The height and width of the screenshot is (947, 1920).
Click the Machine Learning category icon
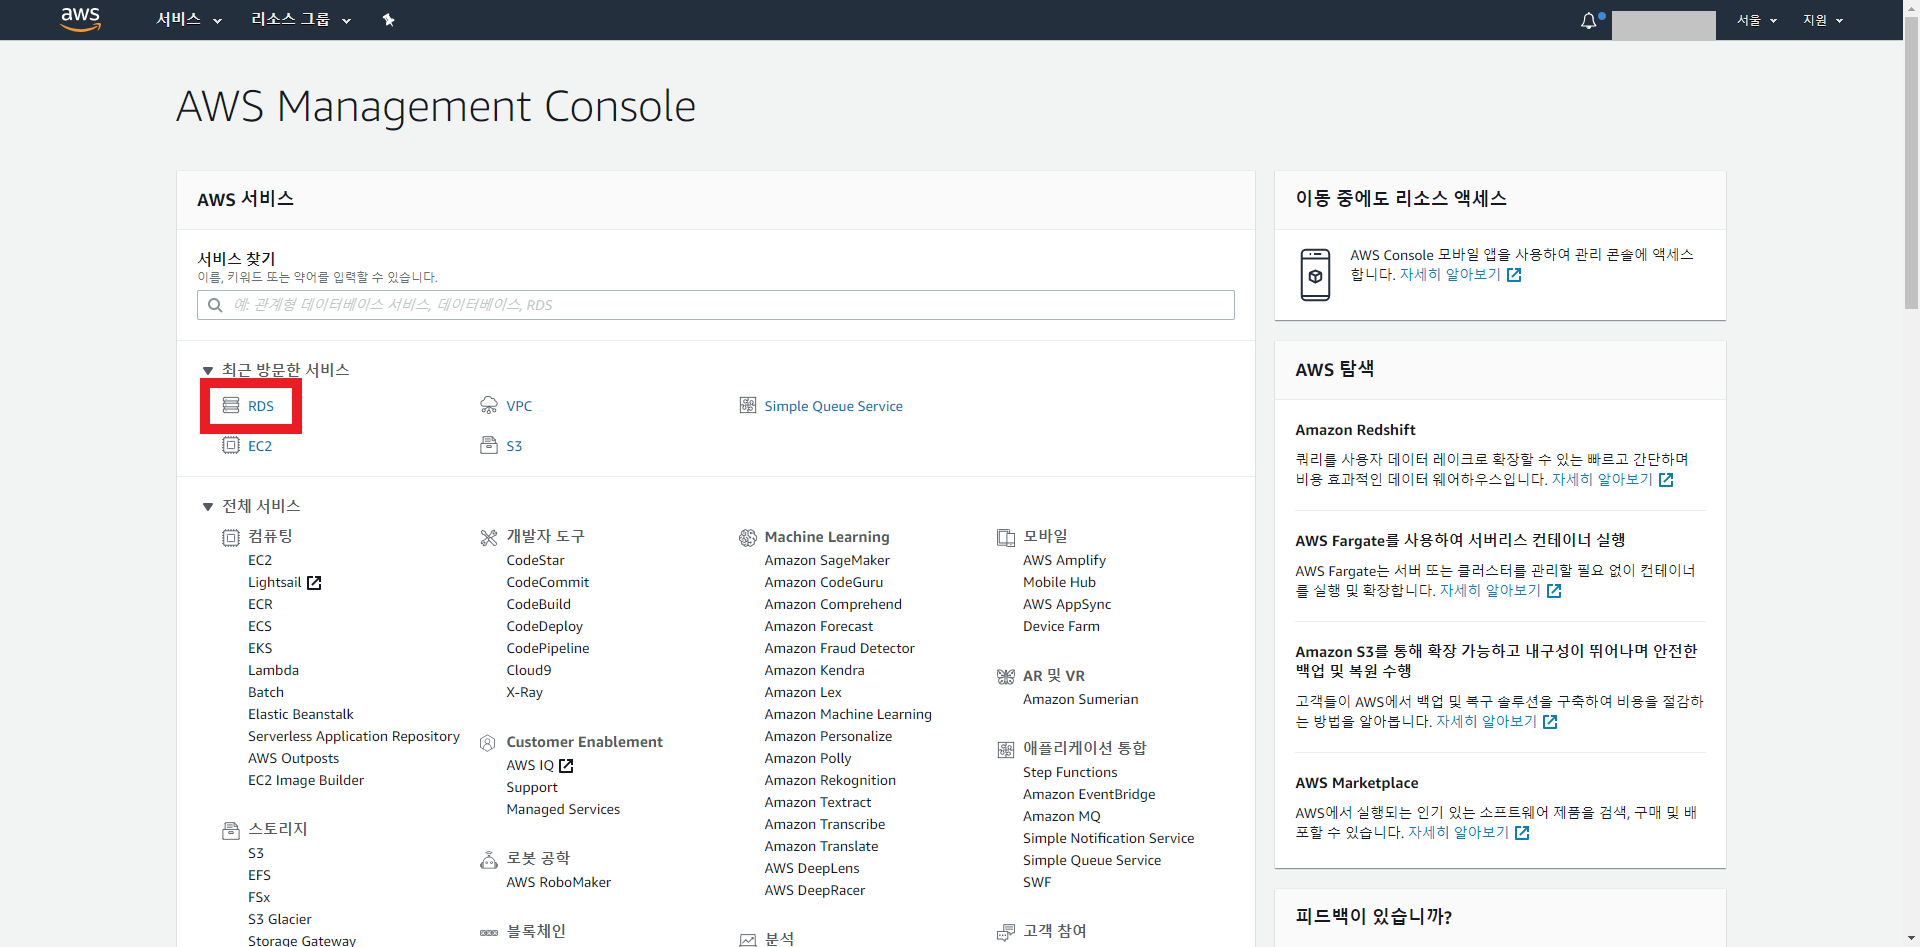[748, 538]
